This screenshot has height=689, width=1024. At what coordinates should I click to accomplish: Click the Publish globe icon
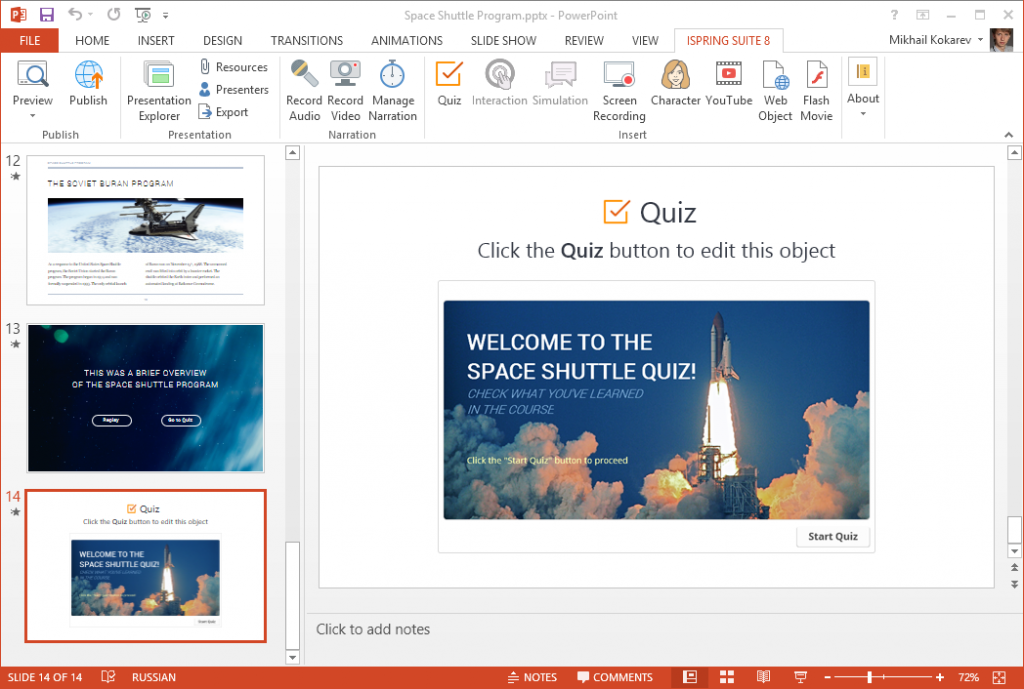[88, 74]
